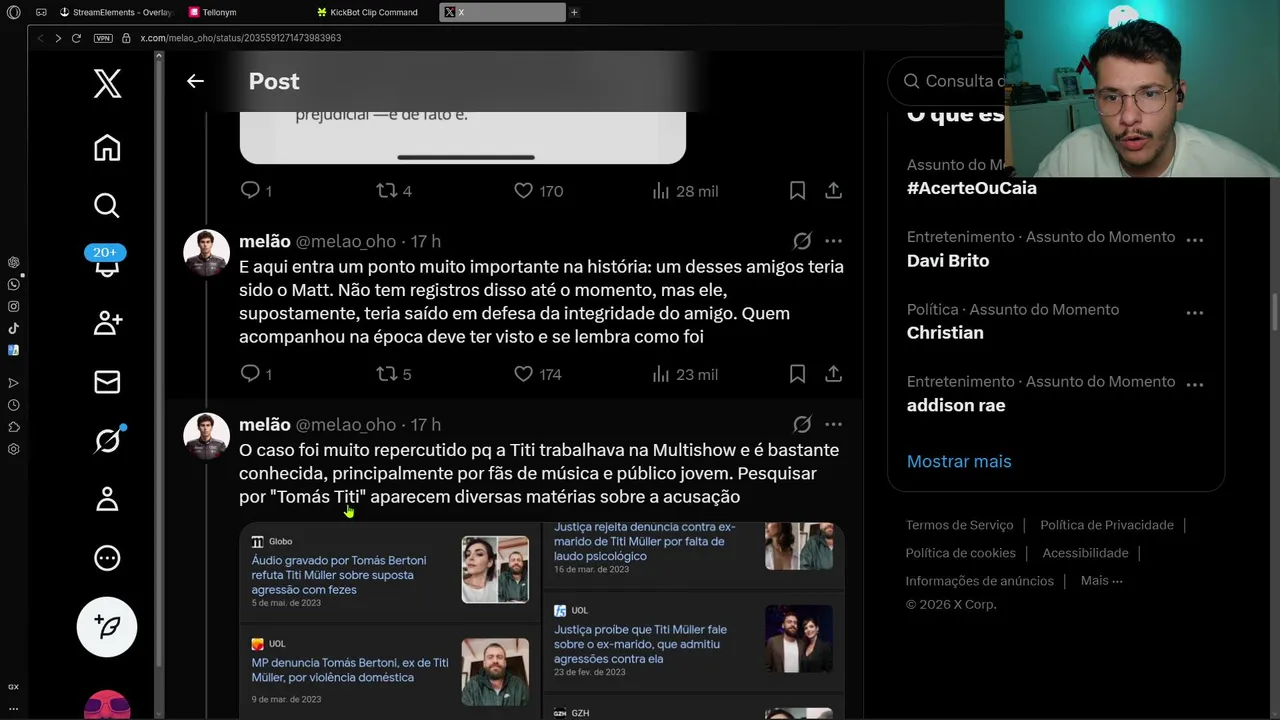The width and height of the screenshot is (1280, 720).
Task: Open the X home logo
Action: coord(107,83)
